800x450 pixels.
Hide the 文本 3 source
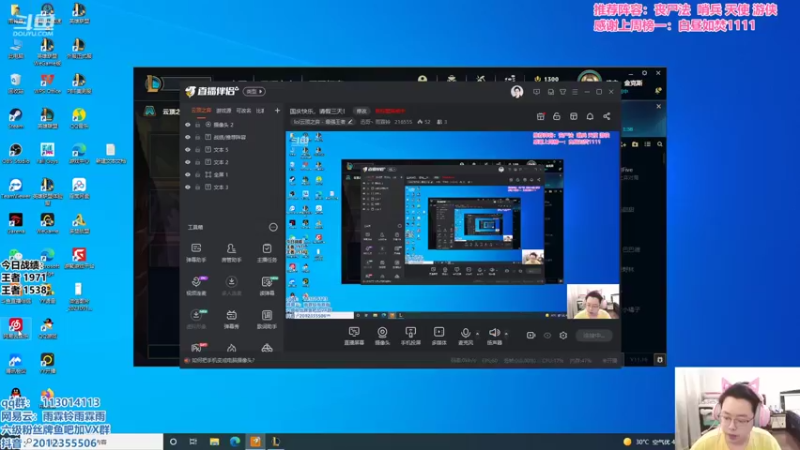[188, 187]
